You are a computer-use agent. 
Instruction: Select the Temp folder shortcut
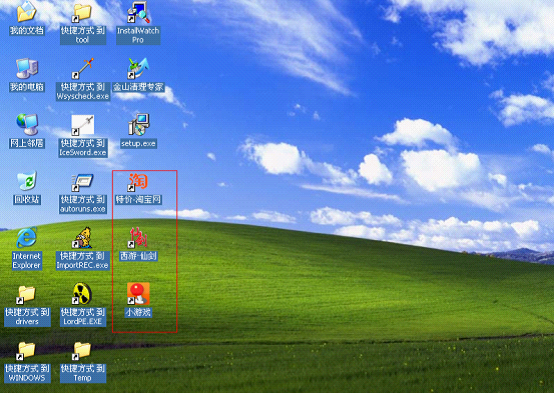[x=82, y=351]
